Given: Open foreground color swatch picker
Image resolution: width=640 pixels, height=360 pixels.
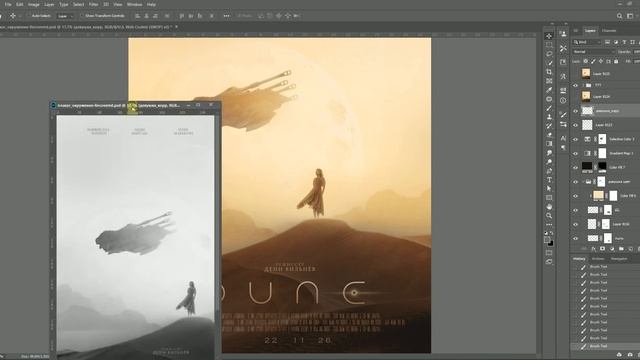Looking at the screenshot, I should point(547,240).
